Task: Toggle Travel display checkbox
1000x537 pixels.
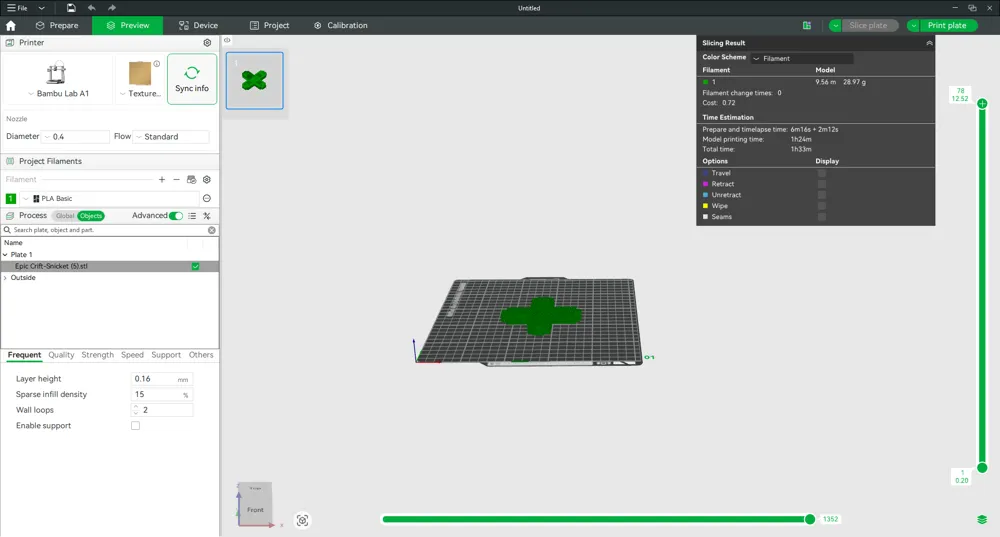Action: (822, 173)
